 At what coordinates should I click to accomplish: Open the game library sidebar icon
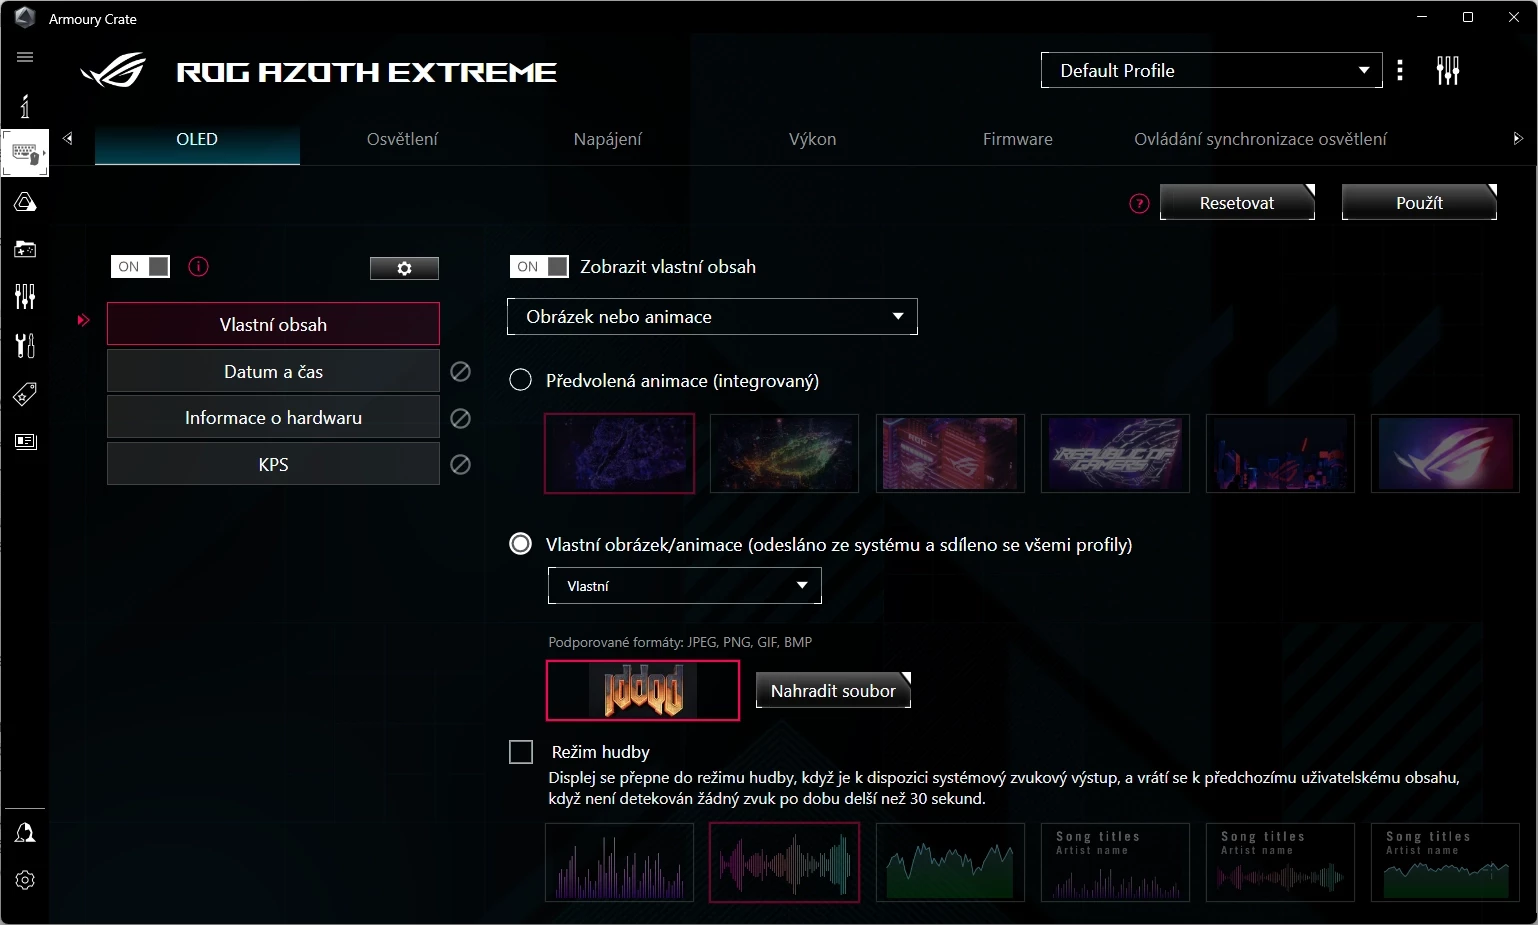pyautogui.click(x=25, y=249)
